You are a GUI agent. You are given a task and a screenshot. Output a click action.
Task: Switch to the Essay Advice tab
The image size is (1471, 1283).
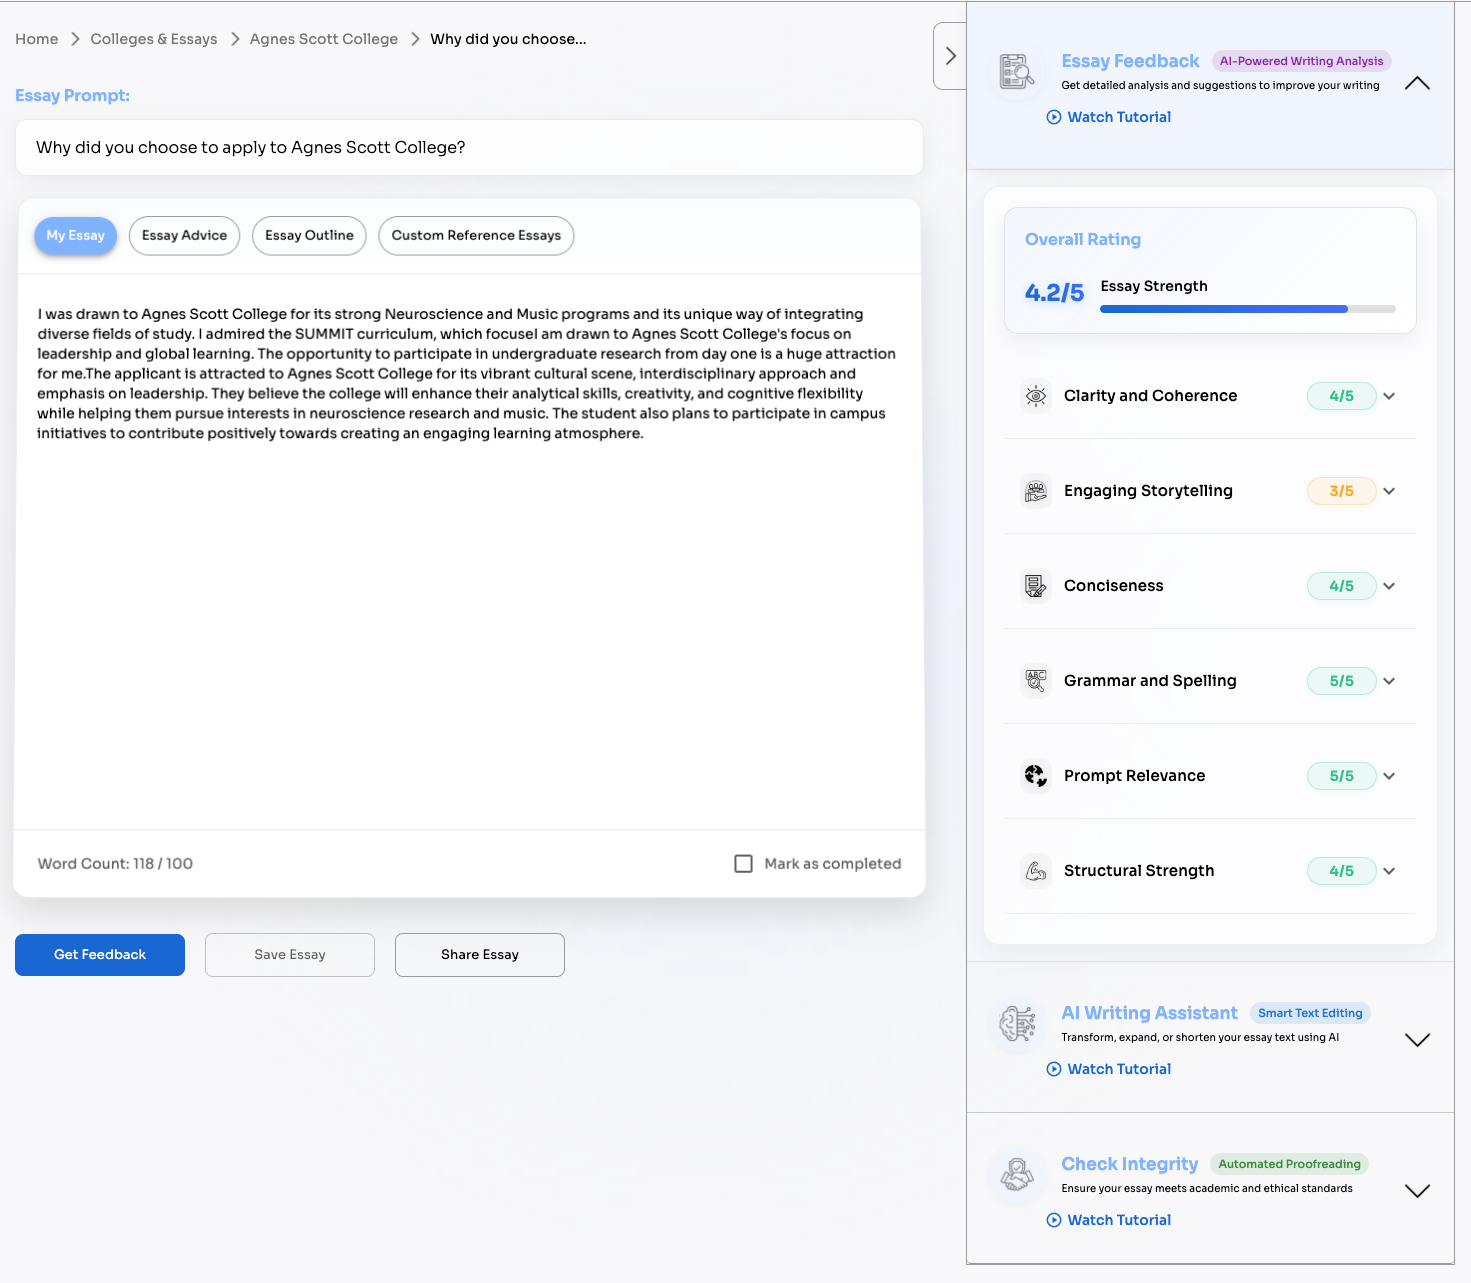coord(184,236)
